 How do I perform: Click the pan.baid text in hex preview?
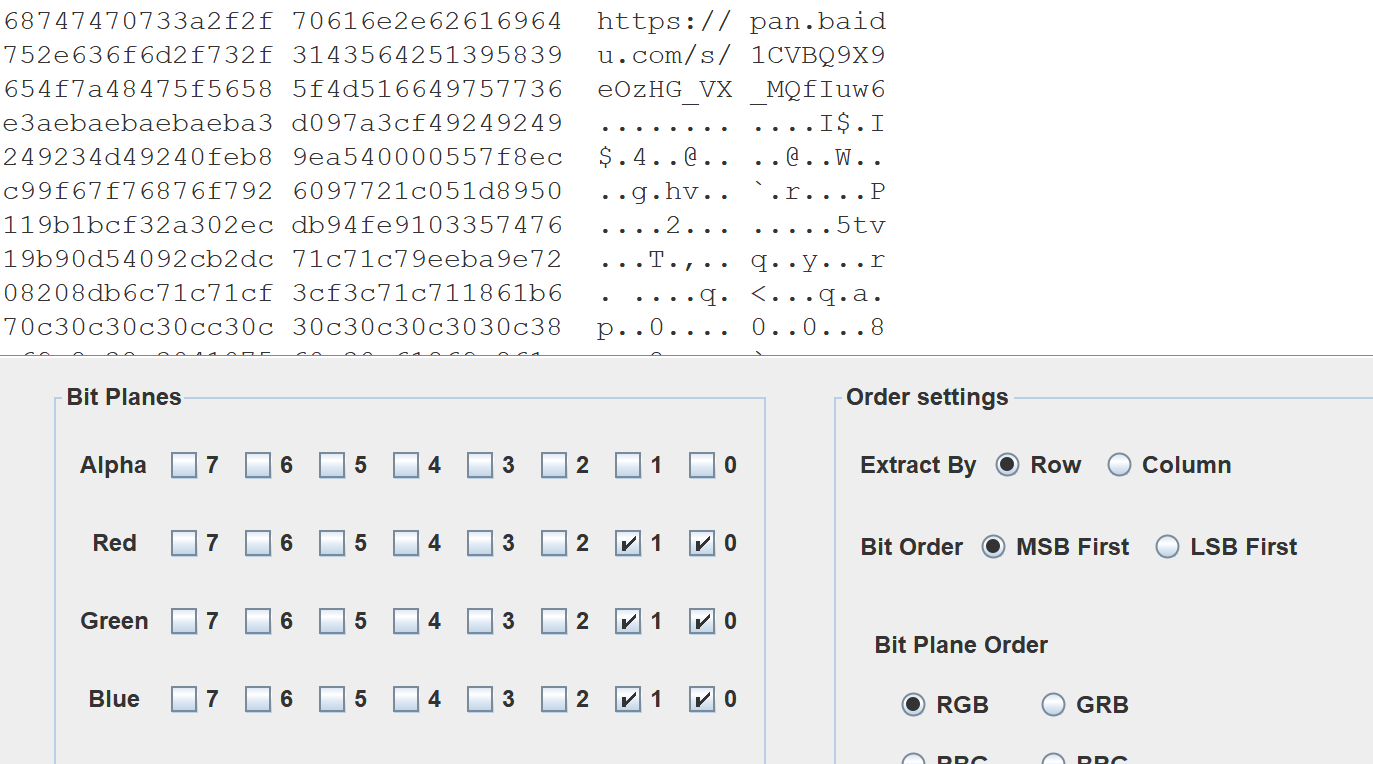(817, 21)
